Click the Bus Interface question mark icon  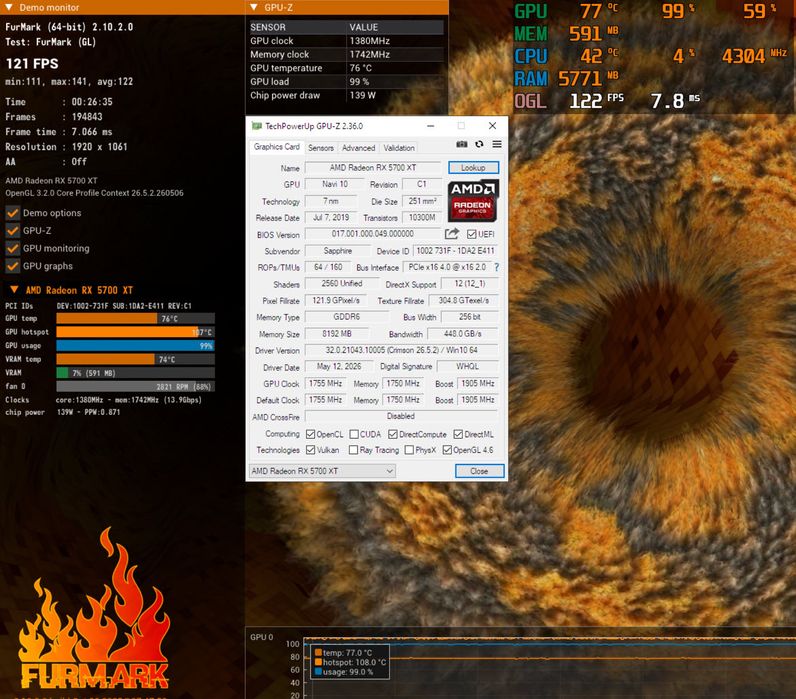[496, 267]
